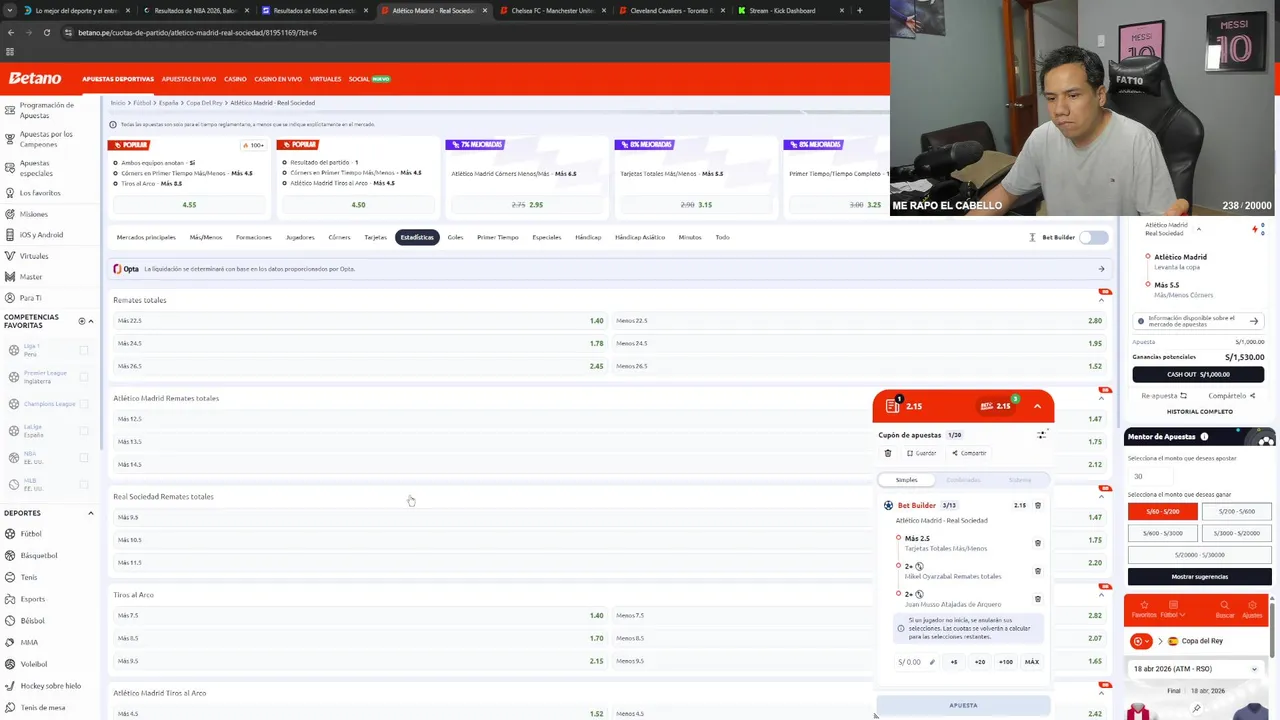Switch to the Córners tab
Image resolution: width=1280 pixels, height=720 pixels.
coord(339,237)
